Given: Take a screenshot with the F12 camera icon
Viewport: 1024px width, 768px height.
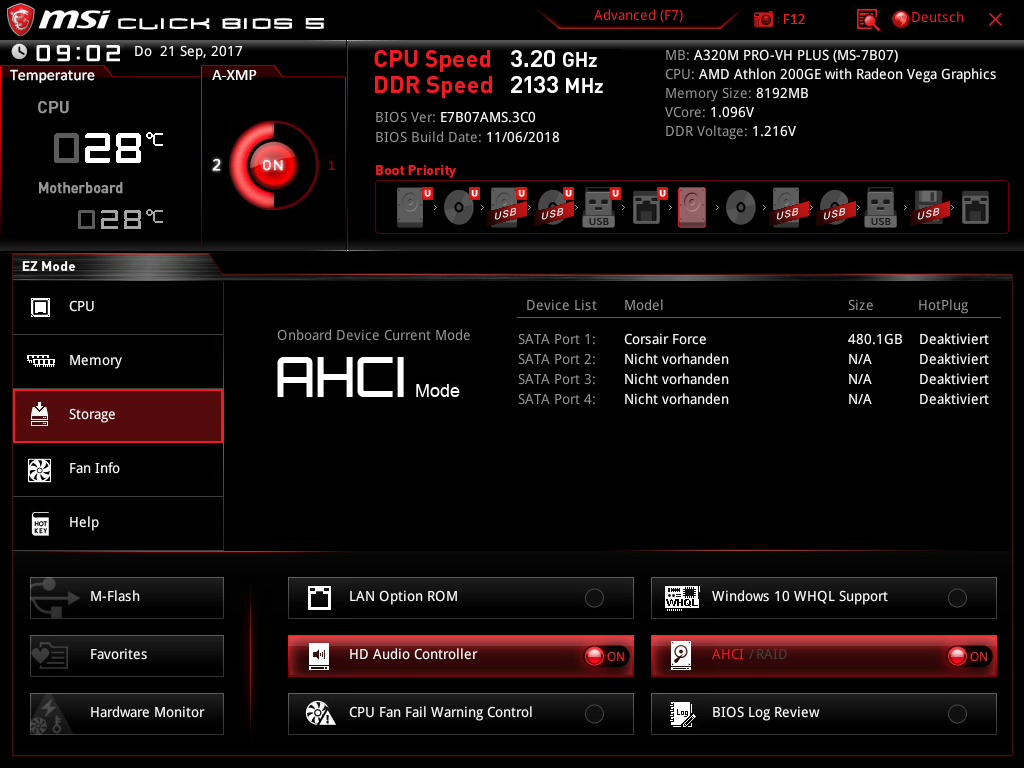Looking at the screenshot, I should coord(763,19).
